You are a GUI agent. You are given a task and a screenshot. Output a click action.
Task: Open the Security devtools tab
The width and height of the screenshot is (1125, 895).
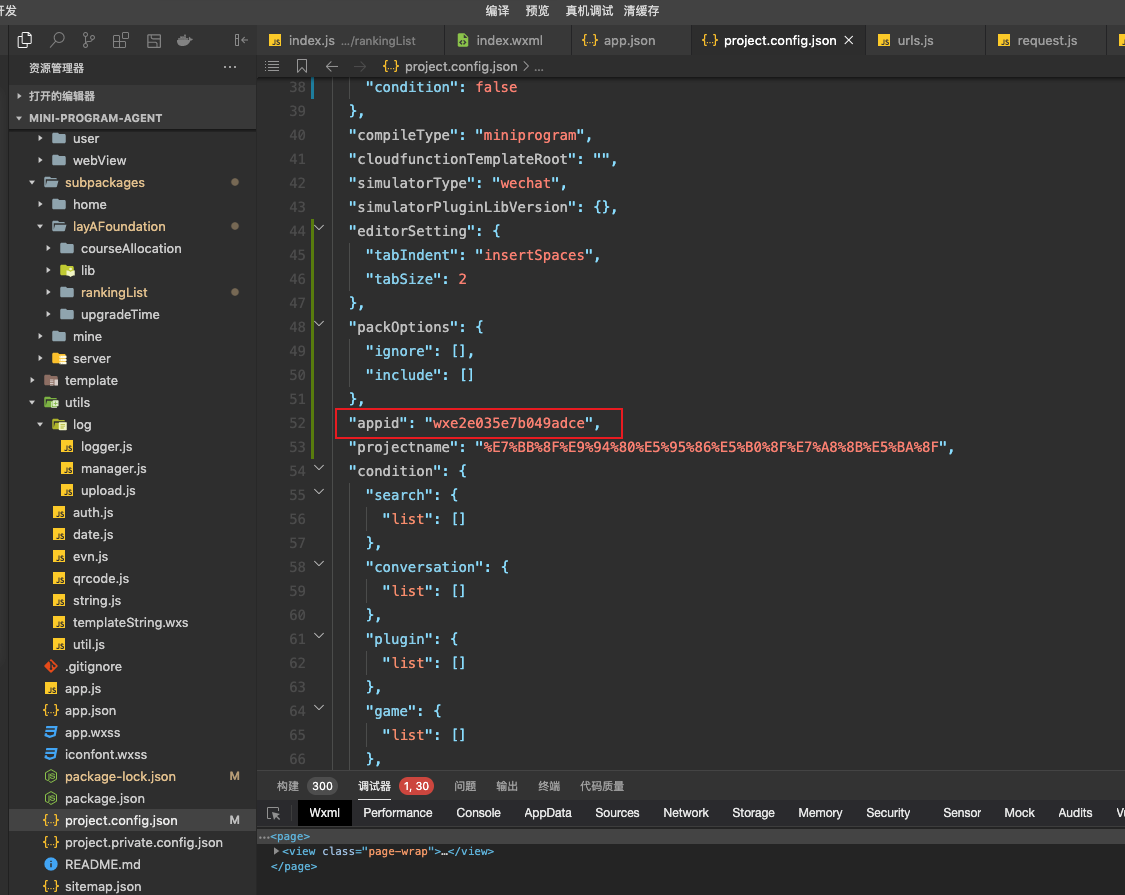pyautogui.click(x=888, y=812)
